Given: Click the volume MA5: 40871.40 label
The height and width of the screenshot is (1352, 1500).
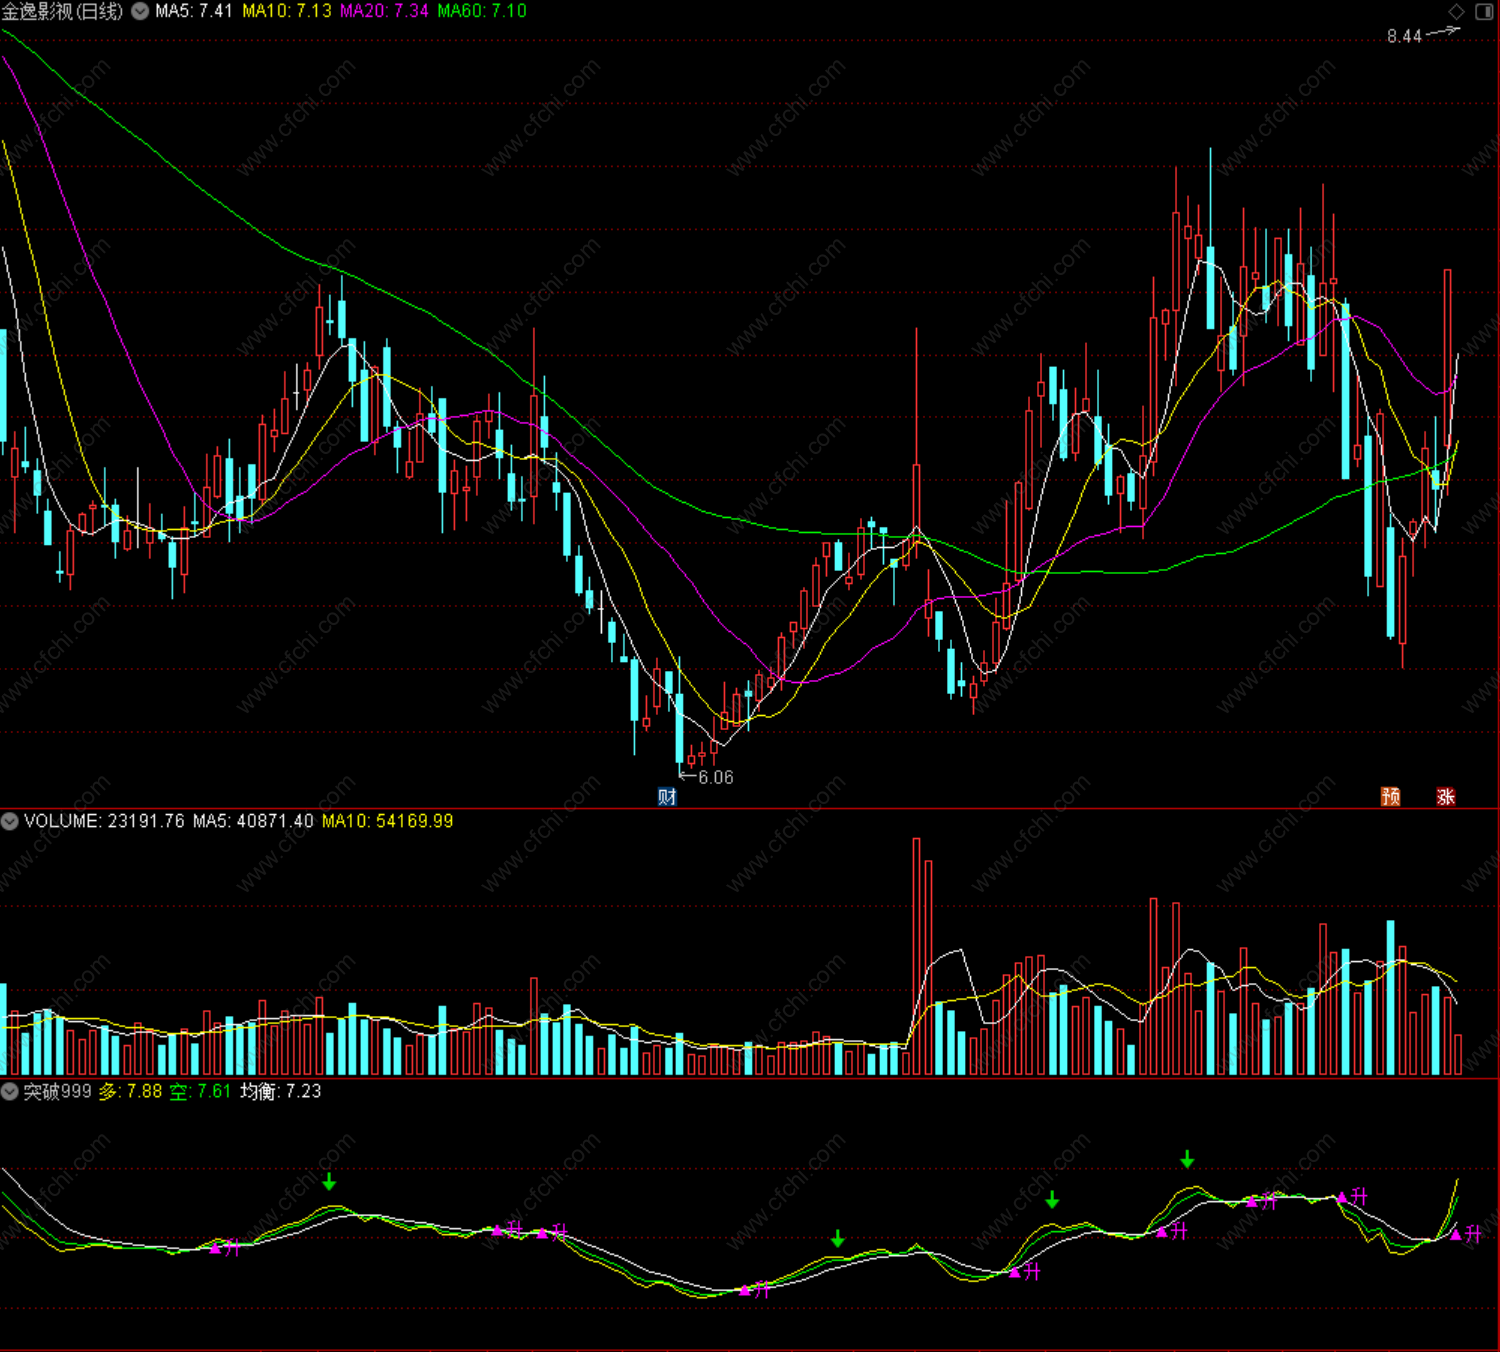Looking at the screenshot, I should click(253, 821).
